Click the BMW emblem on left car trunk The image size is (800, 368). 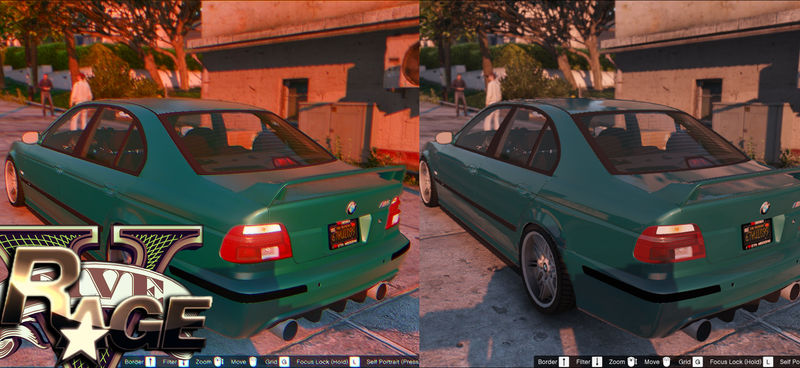pos(351,208)
